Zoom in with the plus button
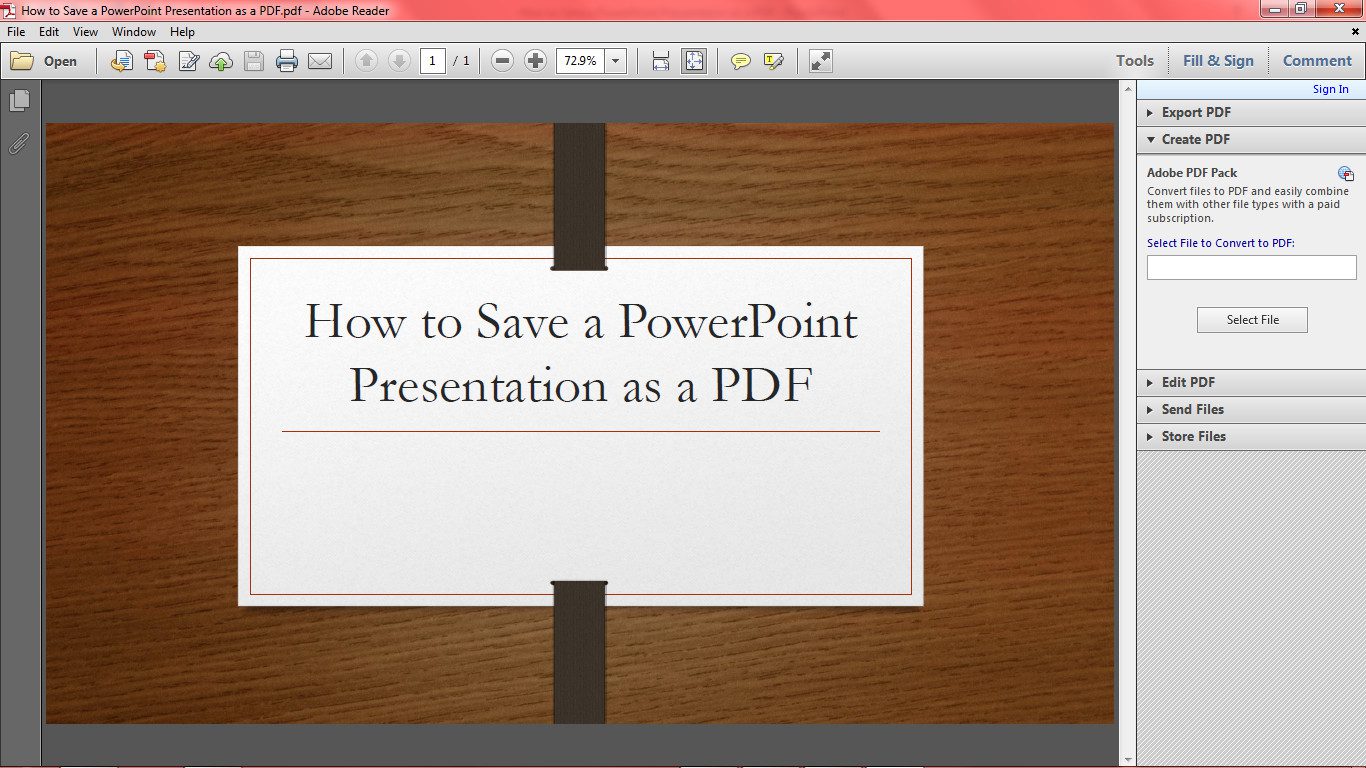1366x768 pixels. [535, 61]
